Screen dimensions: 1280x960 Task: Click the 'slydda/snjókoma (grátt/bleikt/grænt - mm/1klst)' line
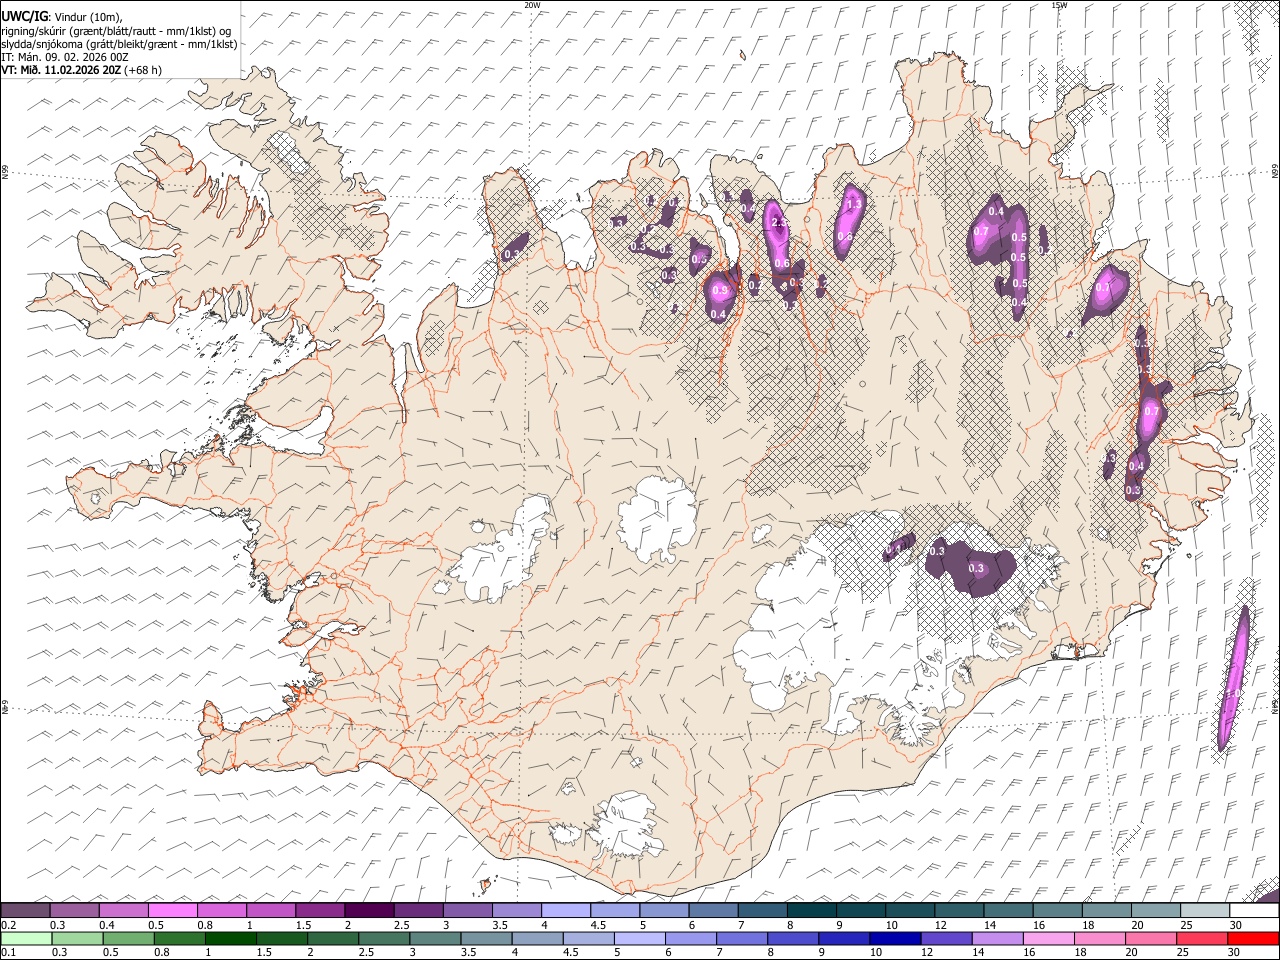(119, 44)
